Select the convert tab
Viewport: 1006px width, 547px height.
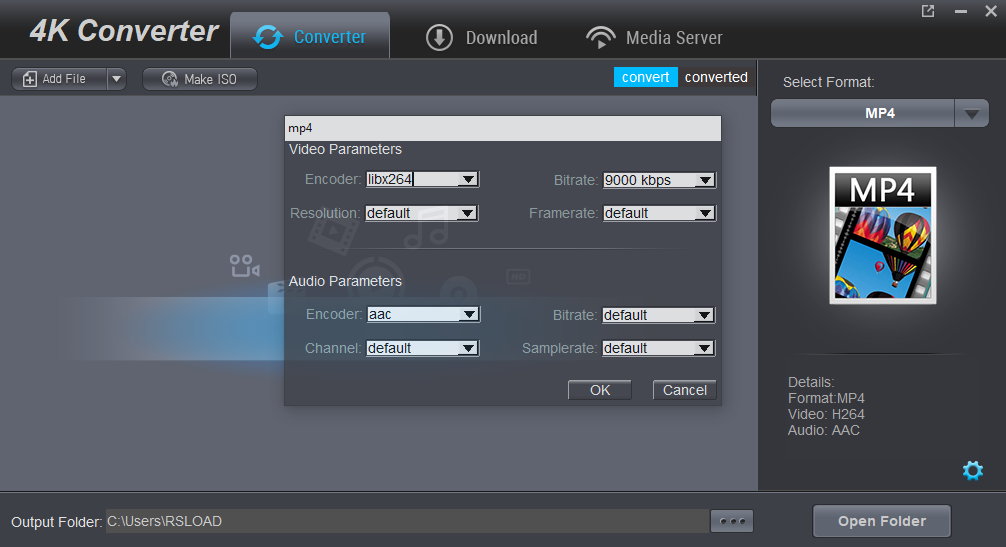click(x=645, y=77)
